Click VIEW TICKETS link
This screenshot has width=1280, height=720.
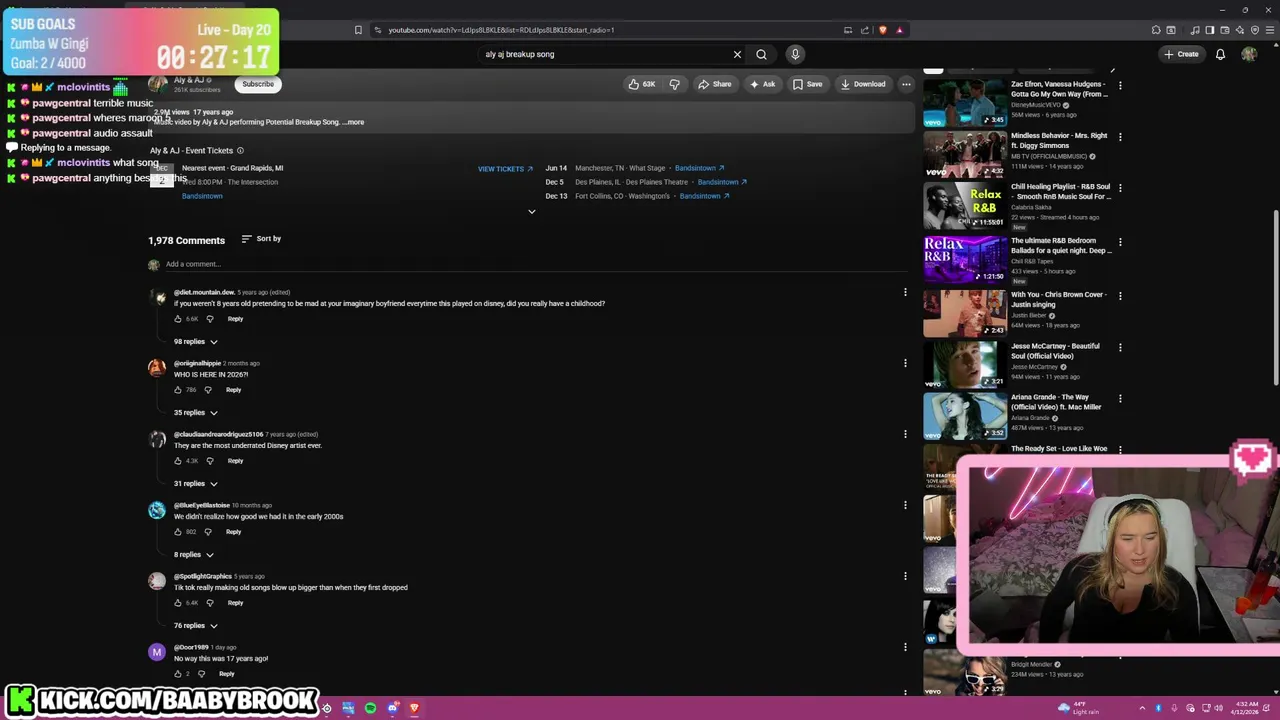(x=505, y=169)
